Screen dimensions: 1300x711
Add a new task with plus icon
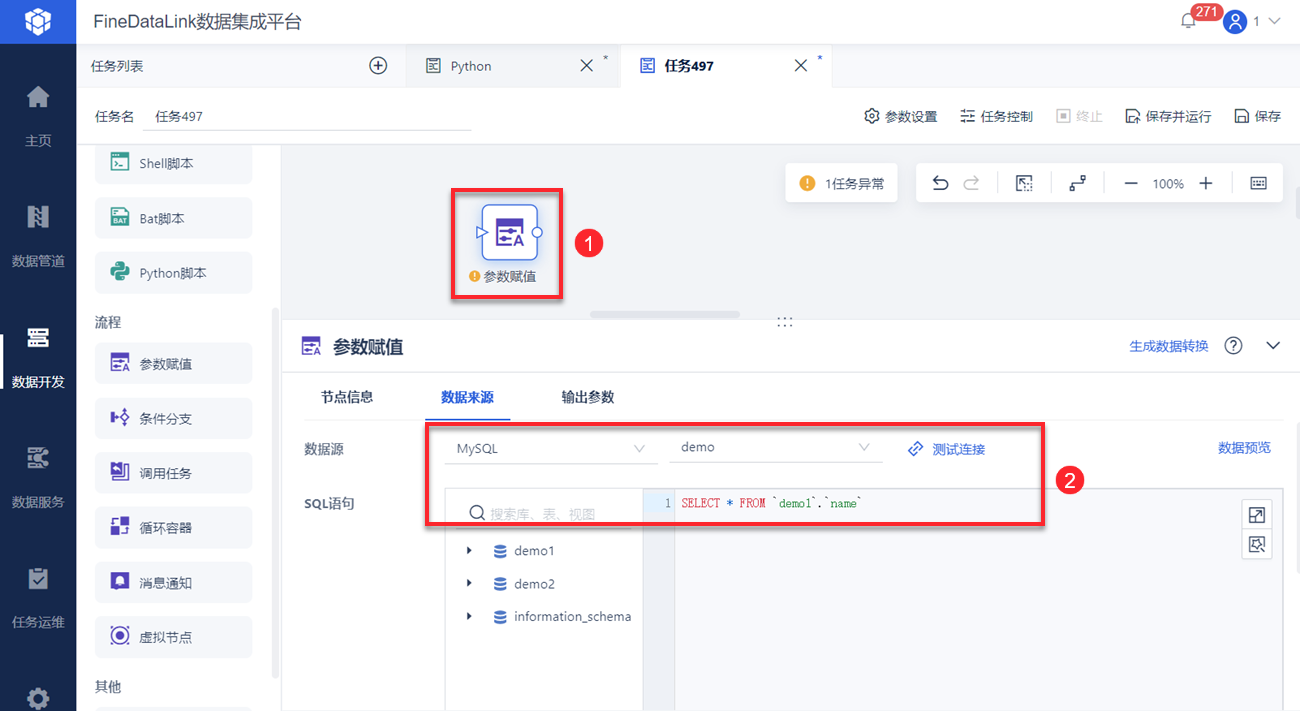[x=378, y=65]
